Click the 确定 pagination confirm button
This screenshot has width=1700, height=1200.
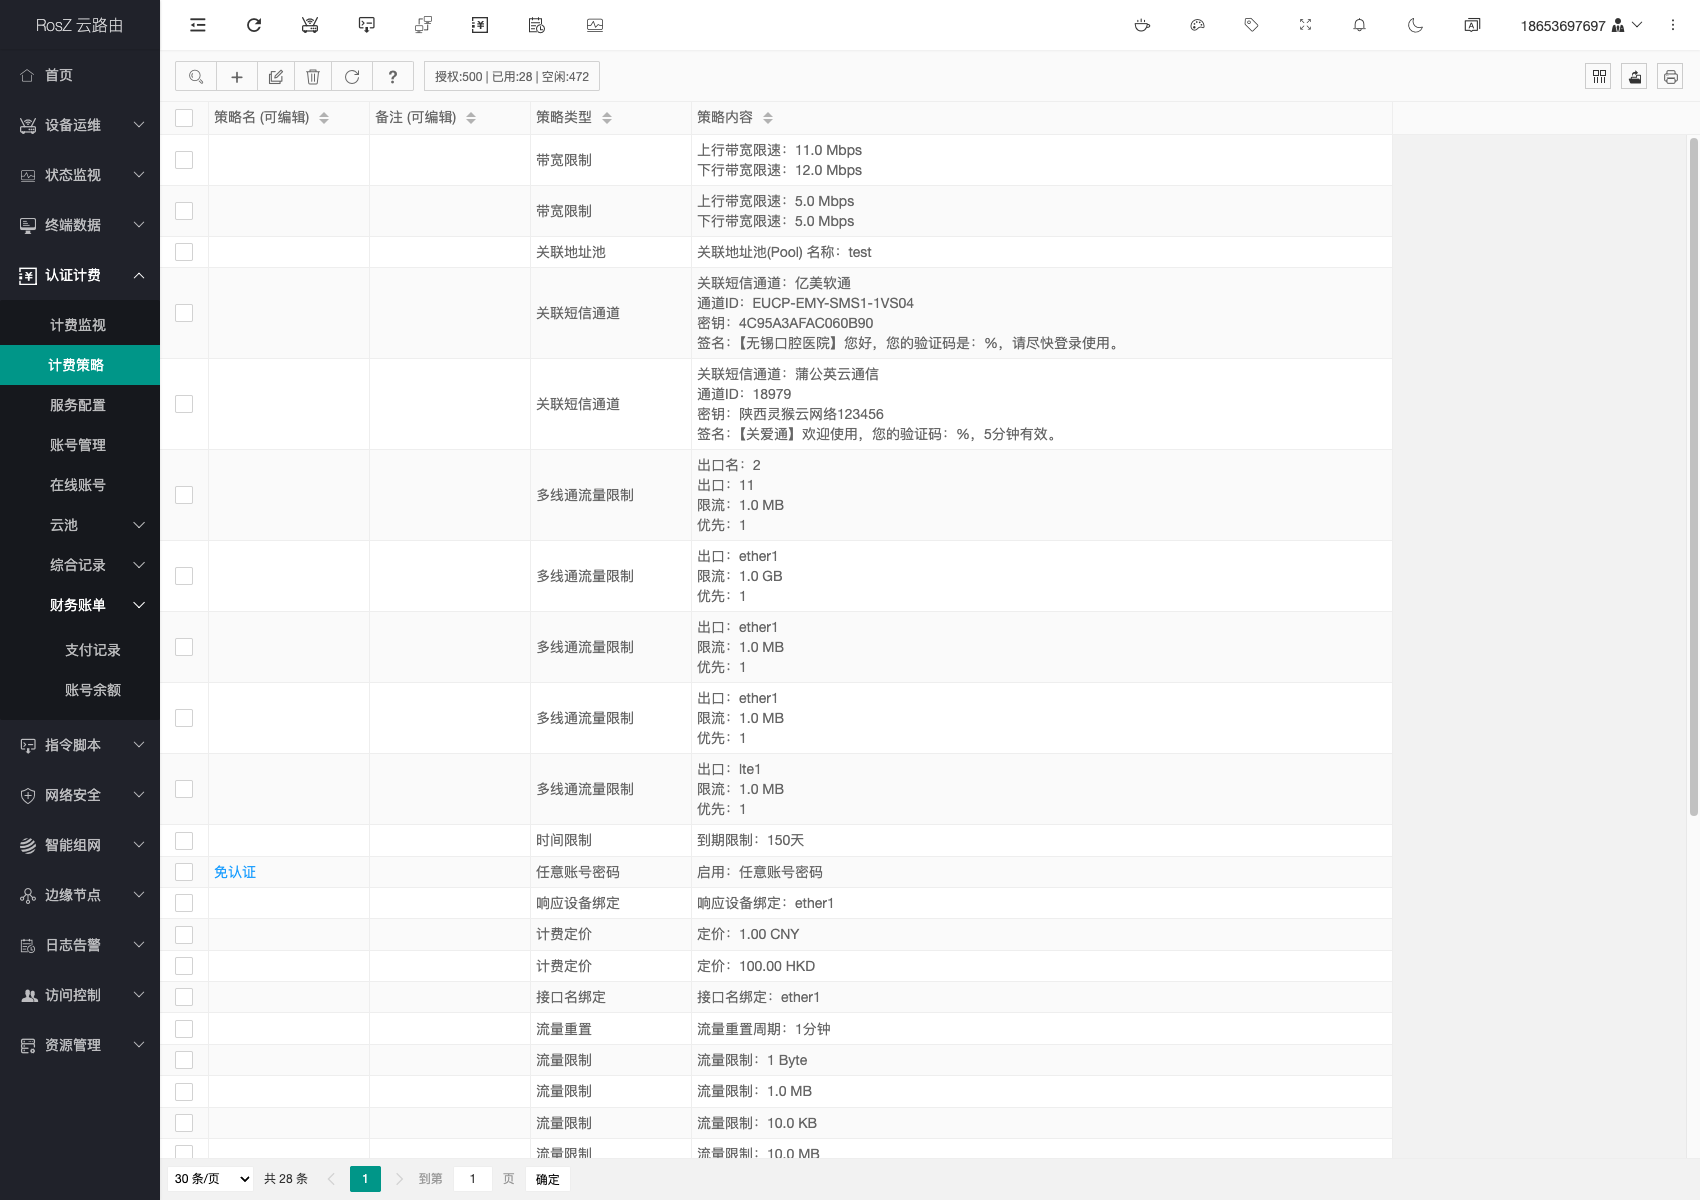coord(547,1179)
